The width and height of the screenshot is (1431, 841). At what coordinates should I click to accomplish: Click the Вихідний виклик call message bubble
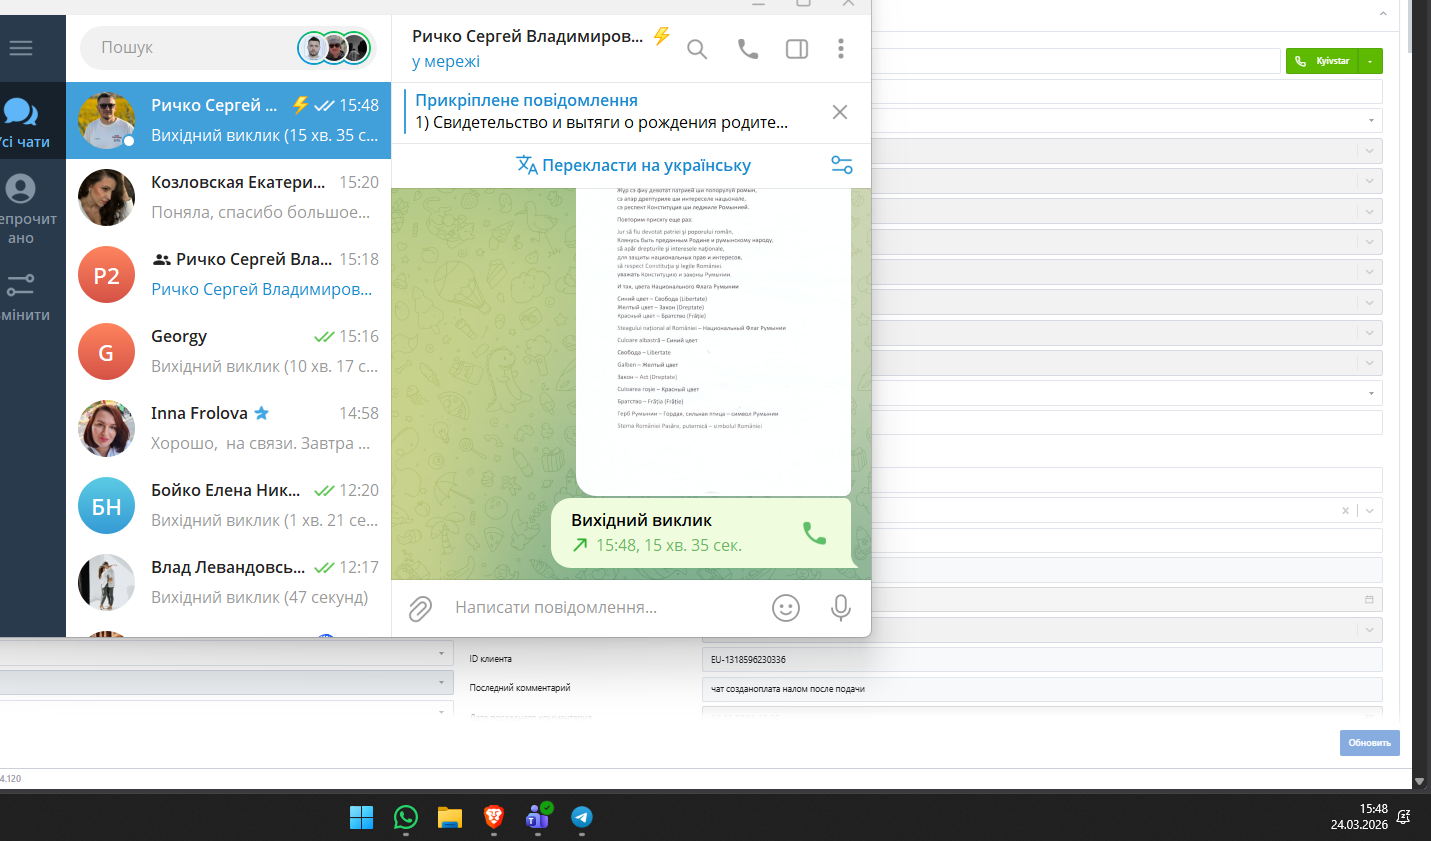pyautogui.click(x=700, y=533)
